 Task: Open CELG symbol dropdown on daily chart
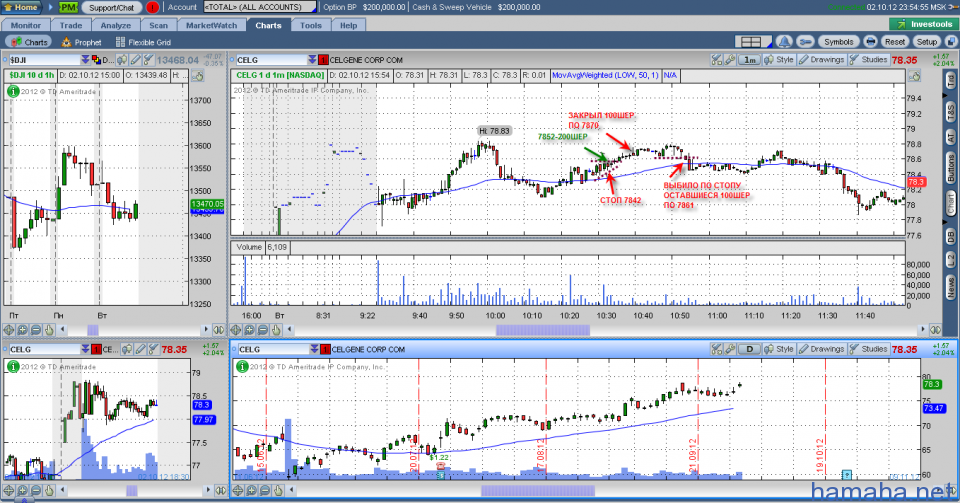314,349
